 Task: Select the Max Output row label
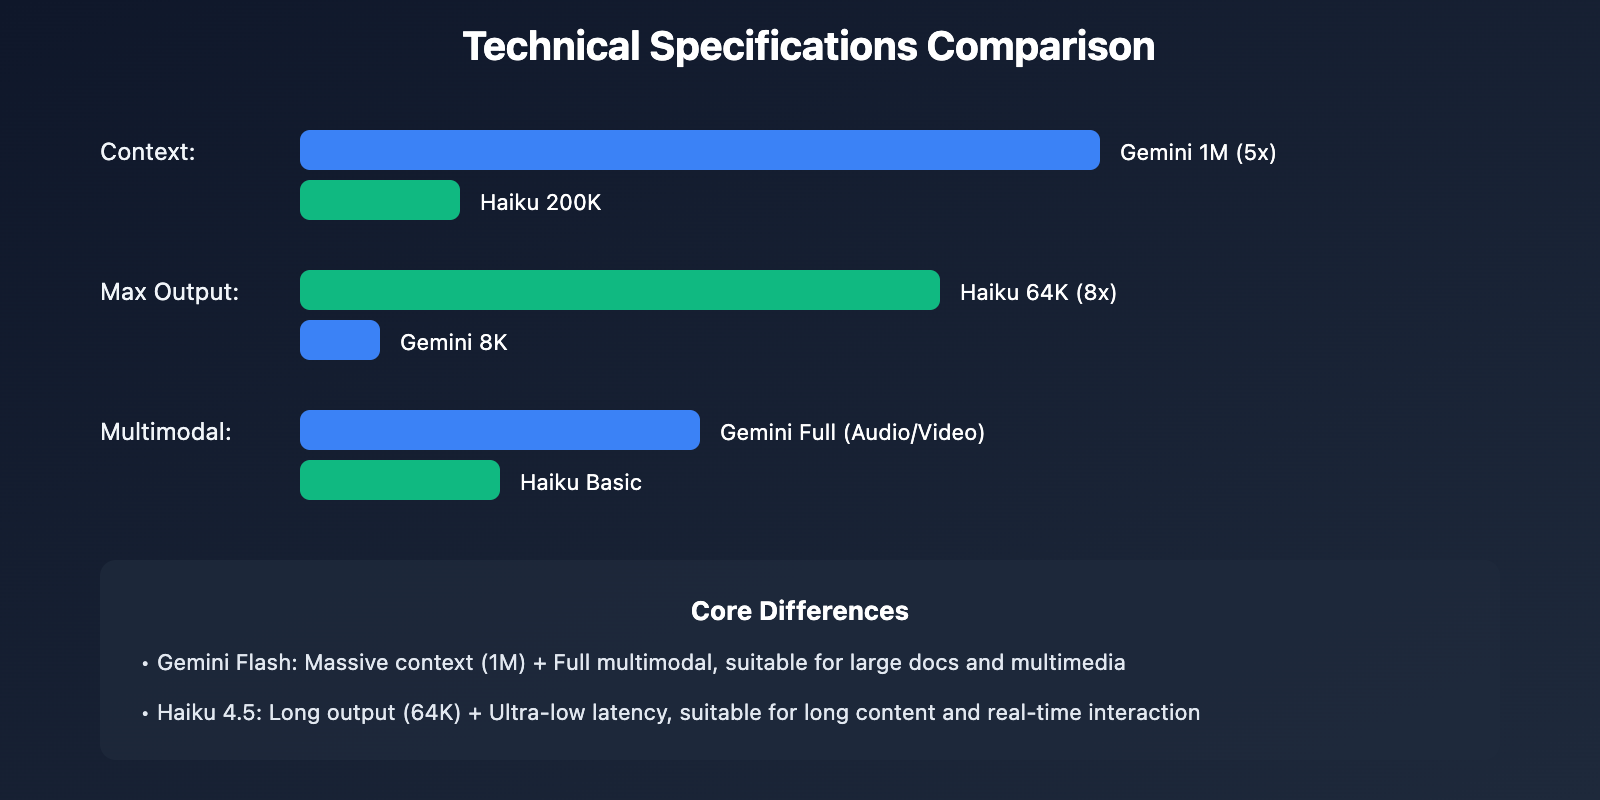pos(170,292)
